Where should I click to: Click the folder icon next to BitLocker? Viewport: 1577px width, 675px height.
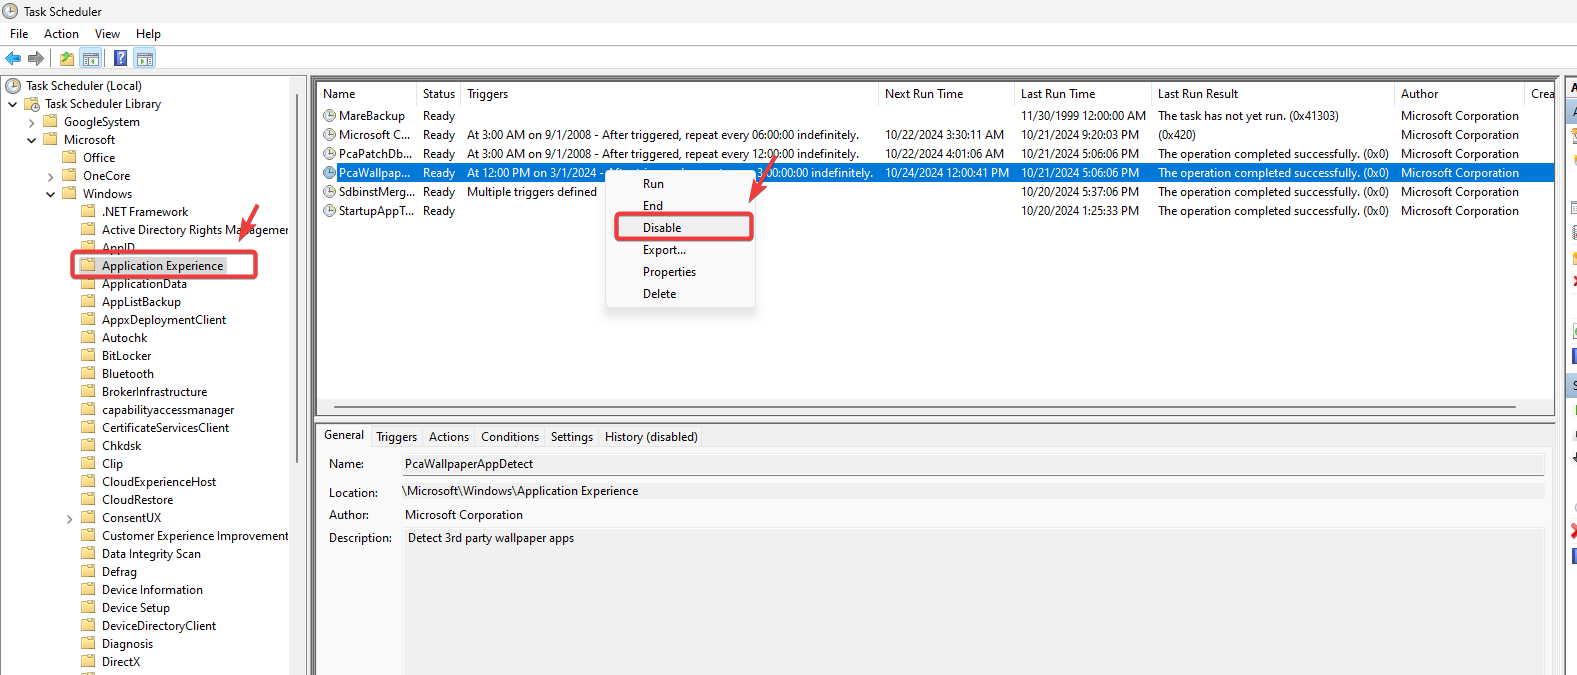(x=88, y=356)
